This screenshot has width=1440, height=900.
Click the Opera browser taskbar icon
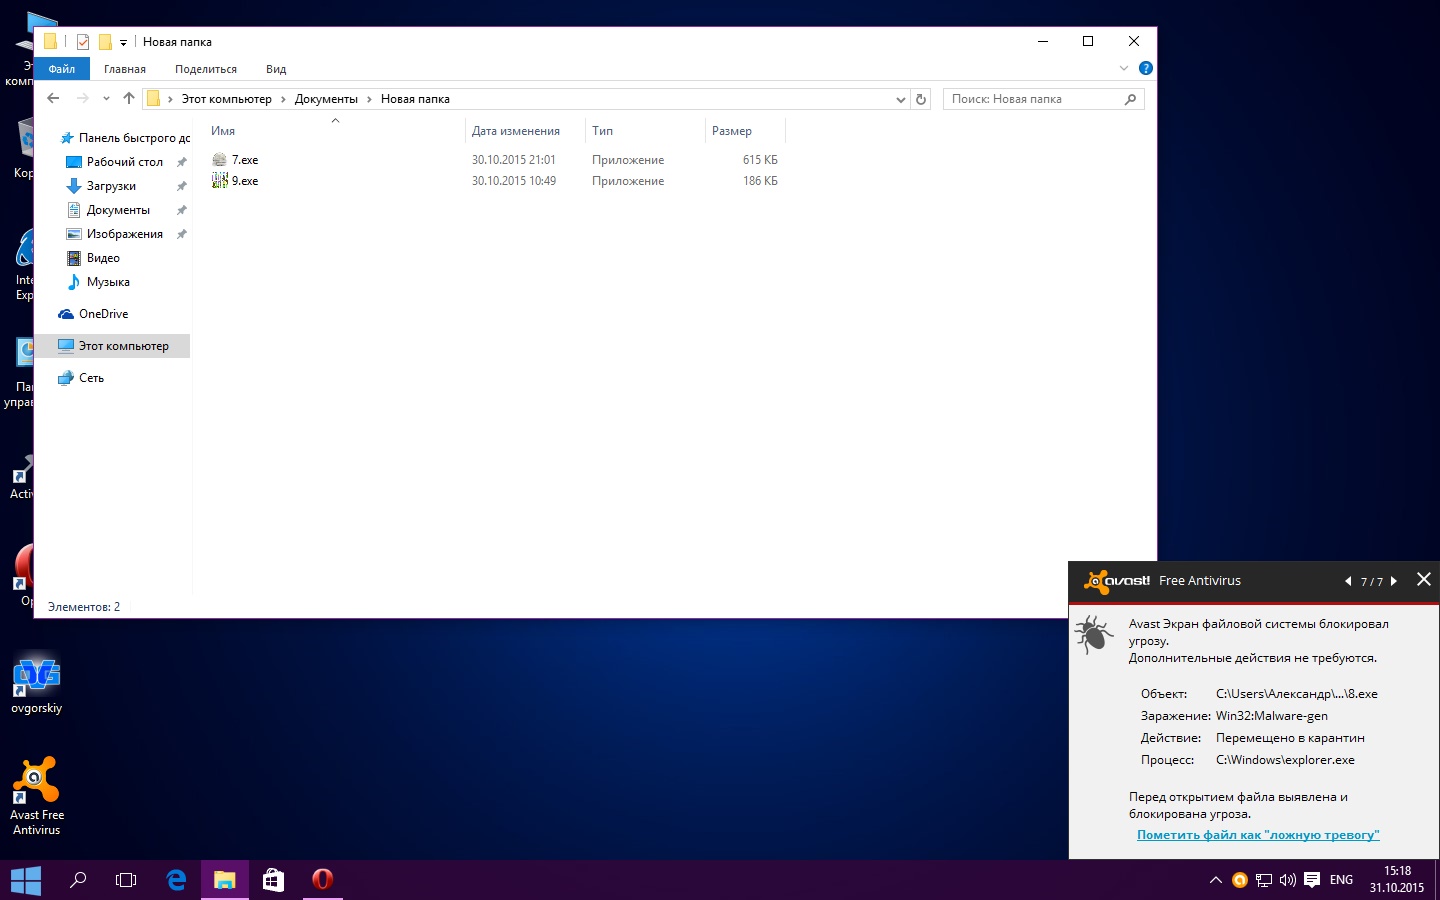point(322,880)
